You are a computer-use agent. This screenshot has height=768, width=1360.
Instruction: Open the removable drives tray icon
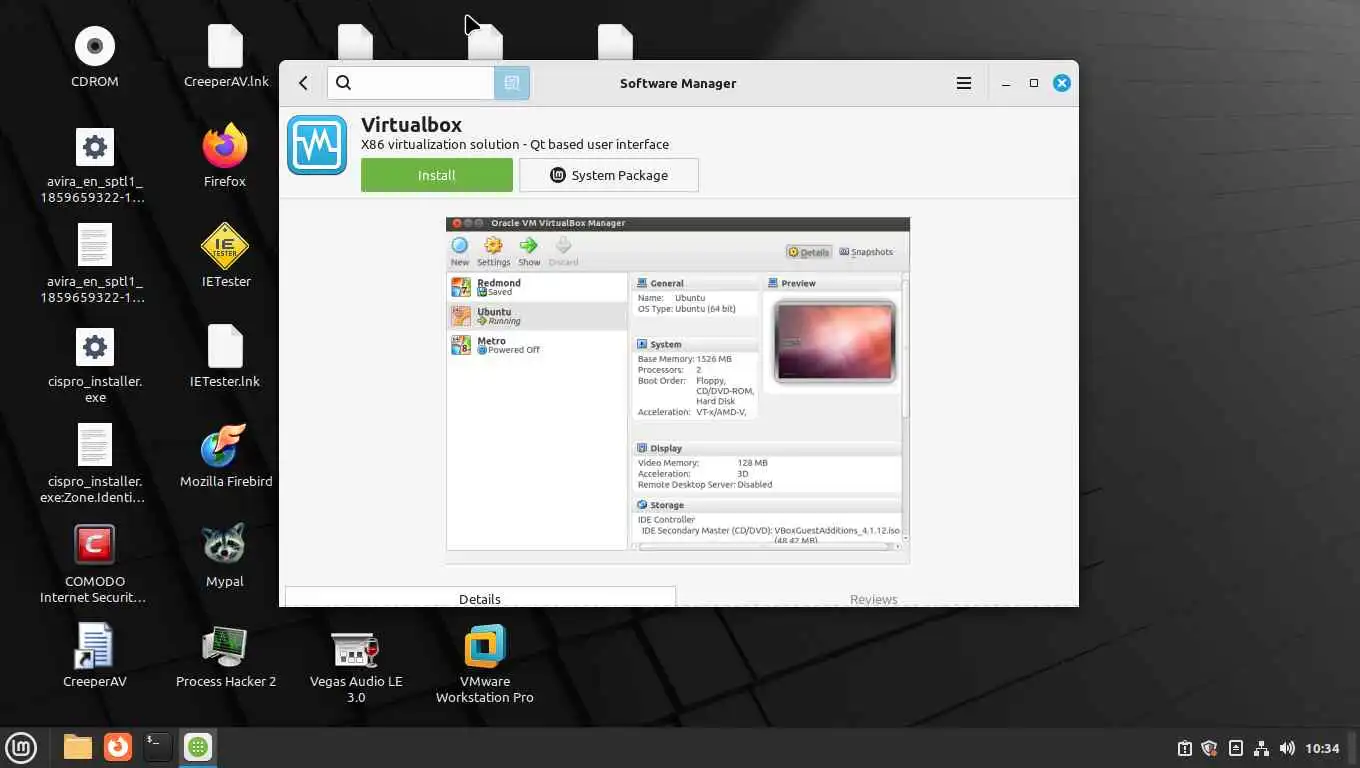click(1236, 748)
